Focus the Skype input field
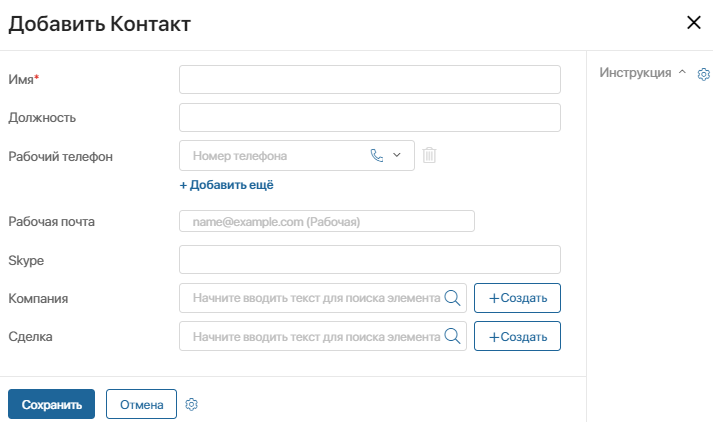 370,260
